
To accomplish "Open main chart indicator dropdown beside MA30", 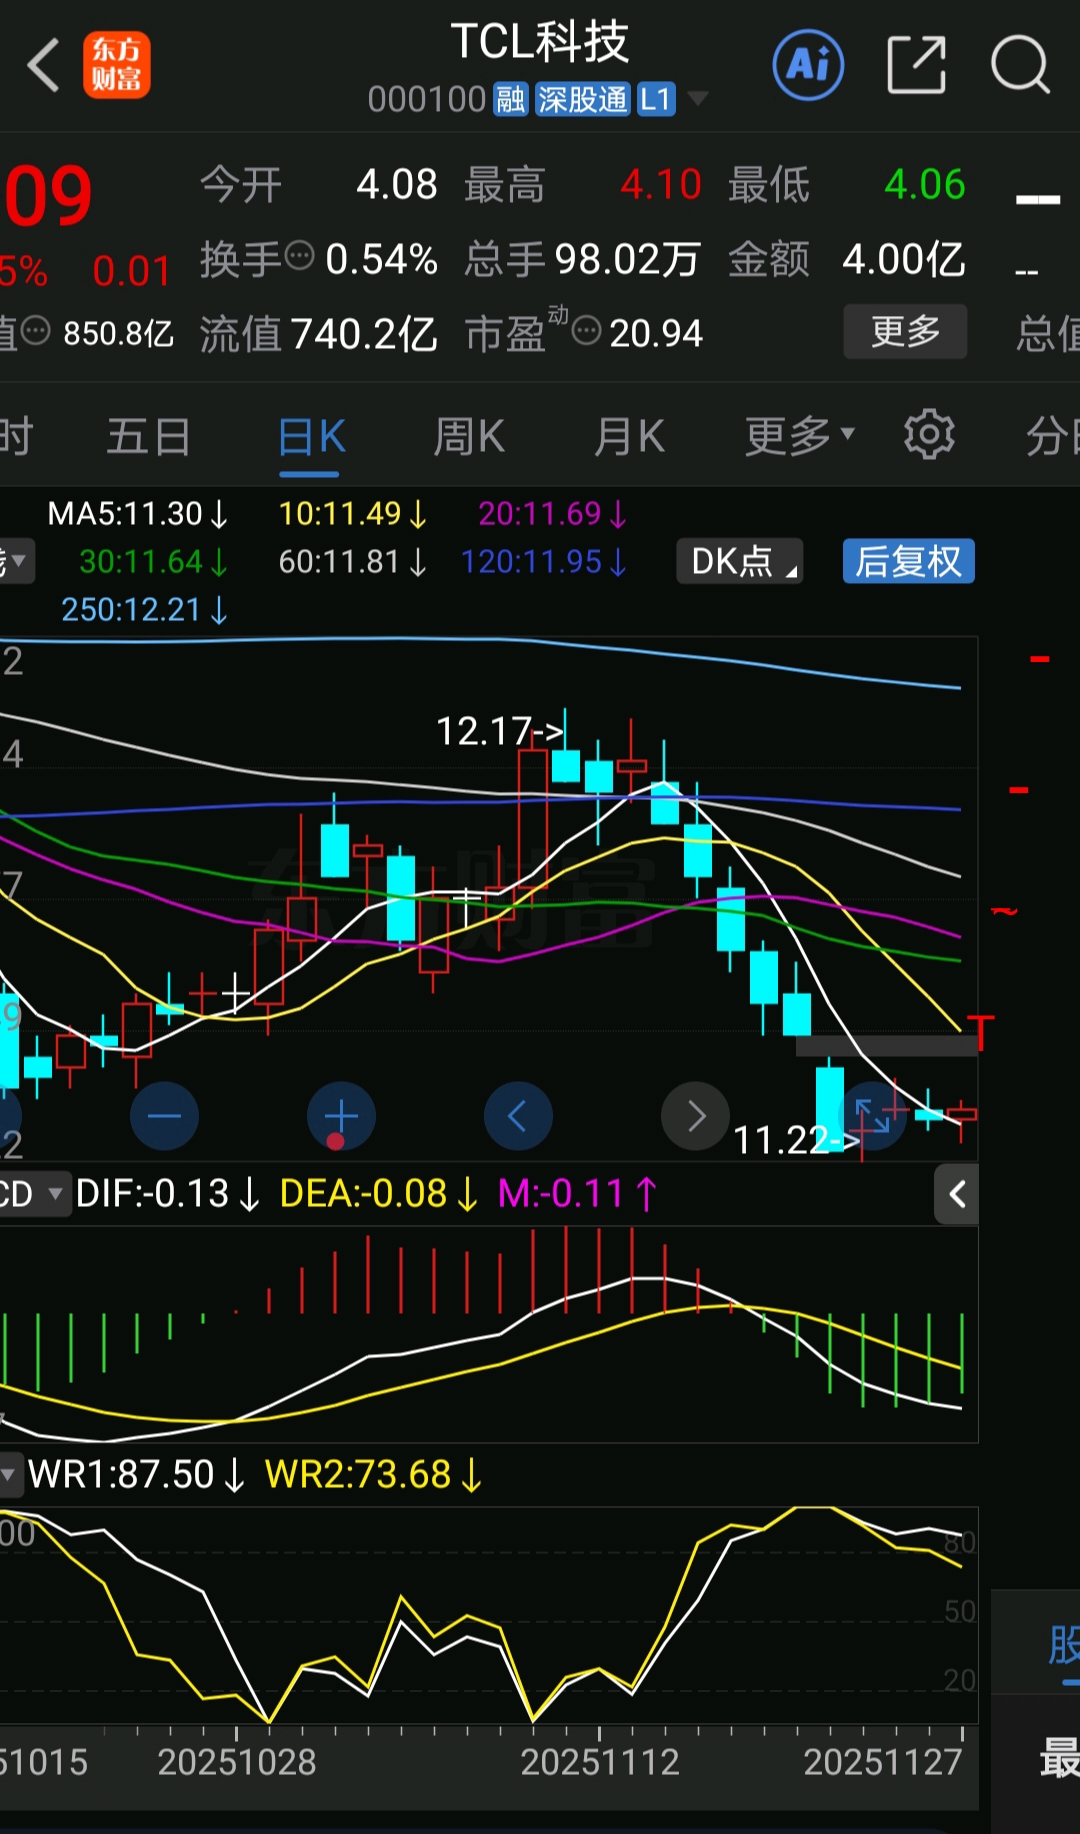I will pos(16,561).
